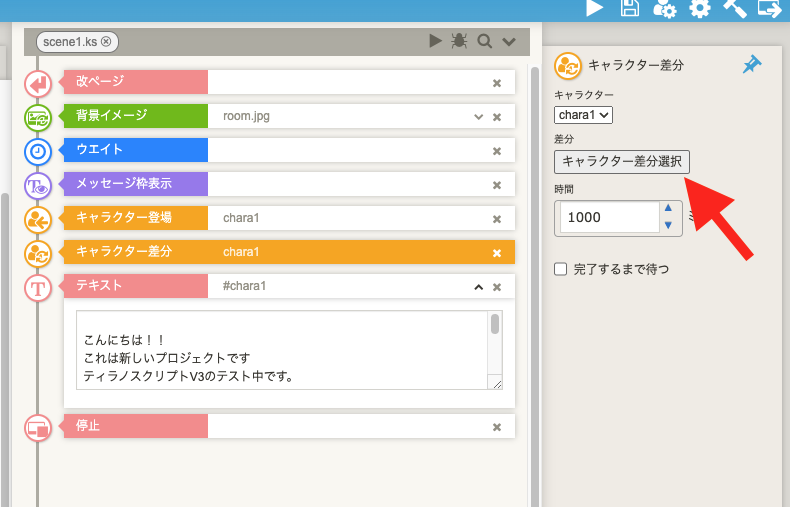Click the hammer build icon

click(x=735, y=9)
